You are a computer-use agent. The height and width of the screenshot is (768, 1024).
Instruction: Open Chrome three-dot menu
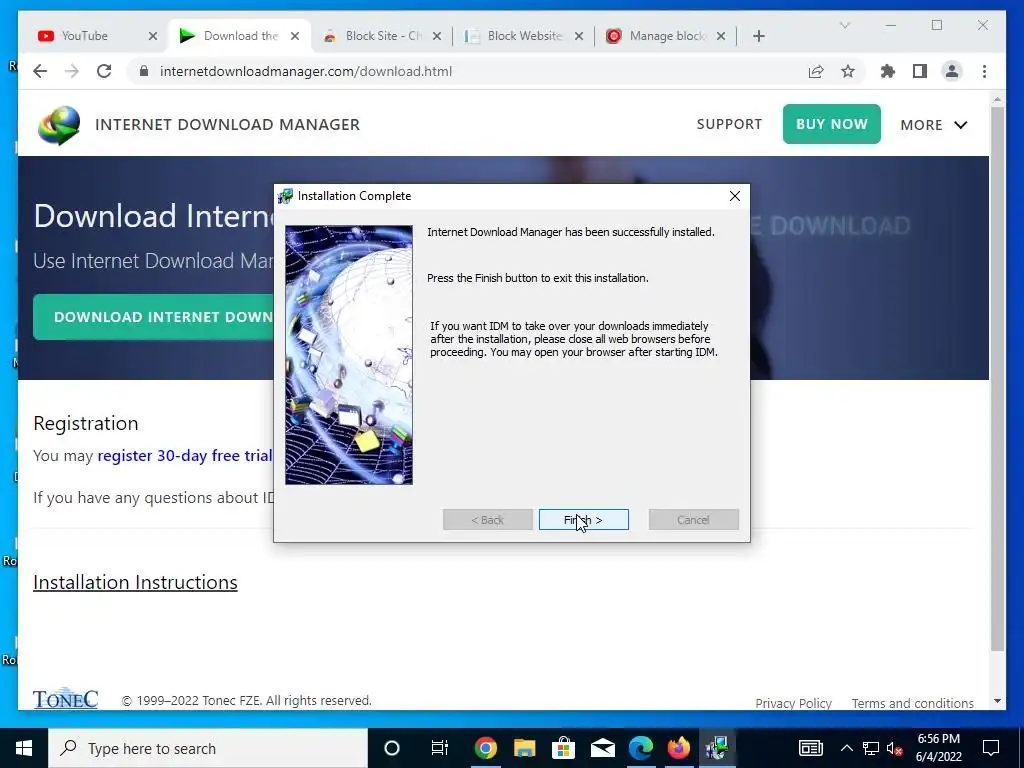coord(984,71)
